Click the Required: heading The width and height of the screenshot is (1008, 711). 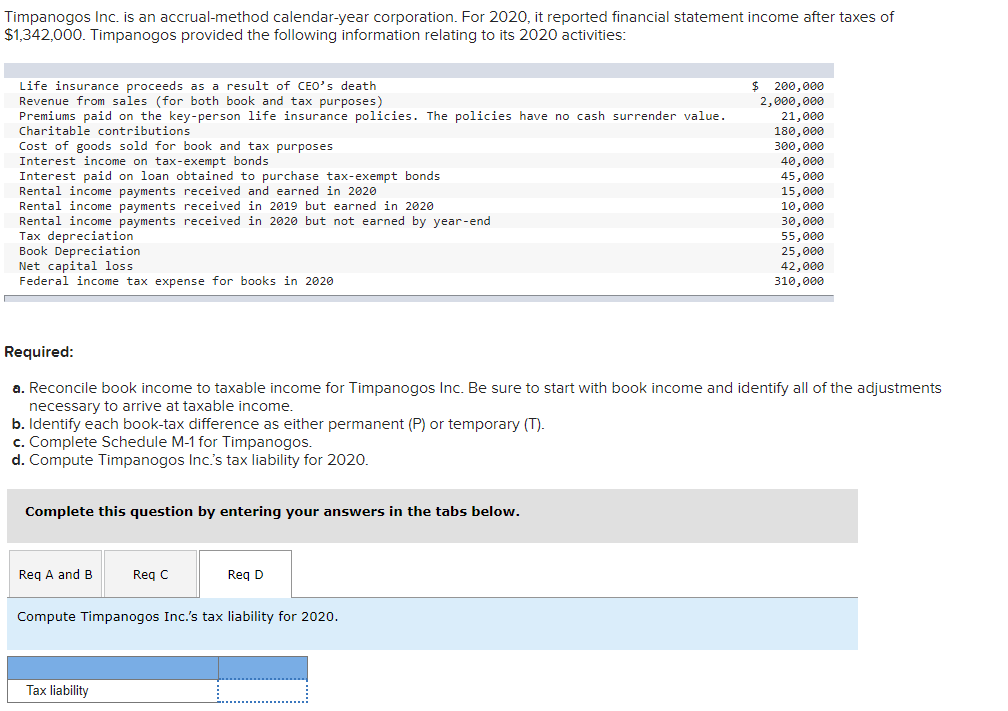[x=39, y=352]
